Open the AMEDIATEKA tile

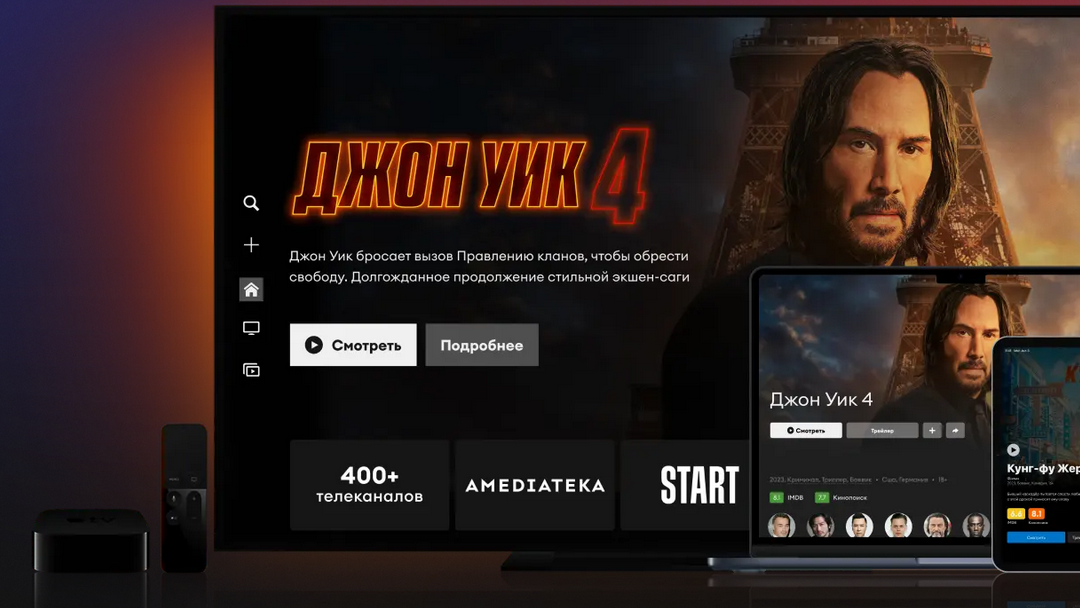point(535,485)
